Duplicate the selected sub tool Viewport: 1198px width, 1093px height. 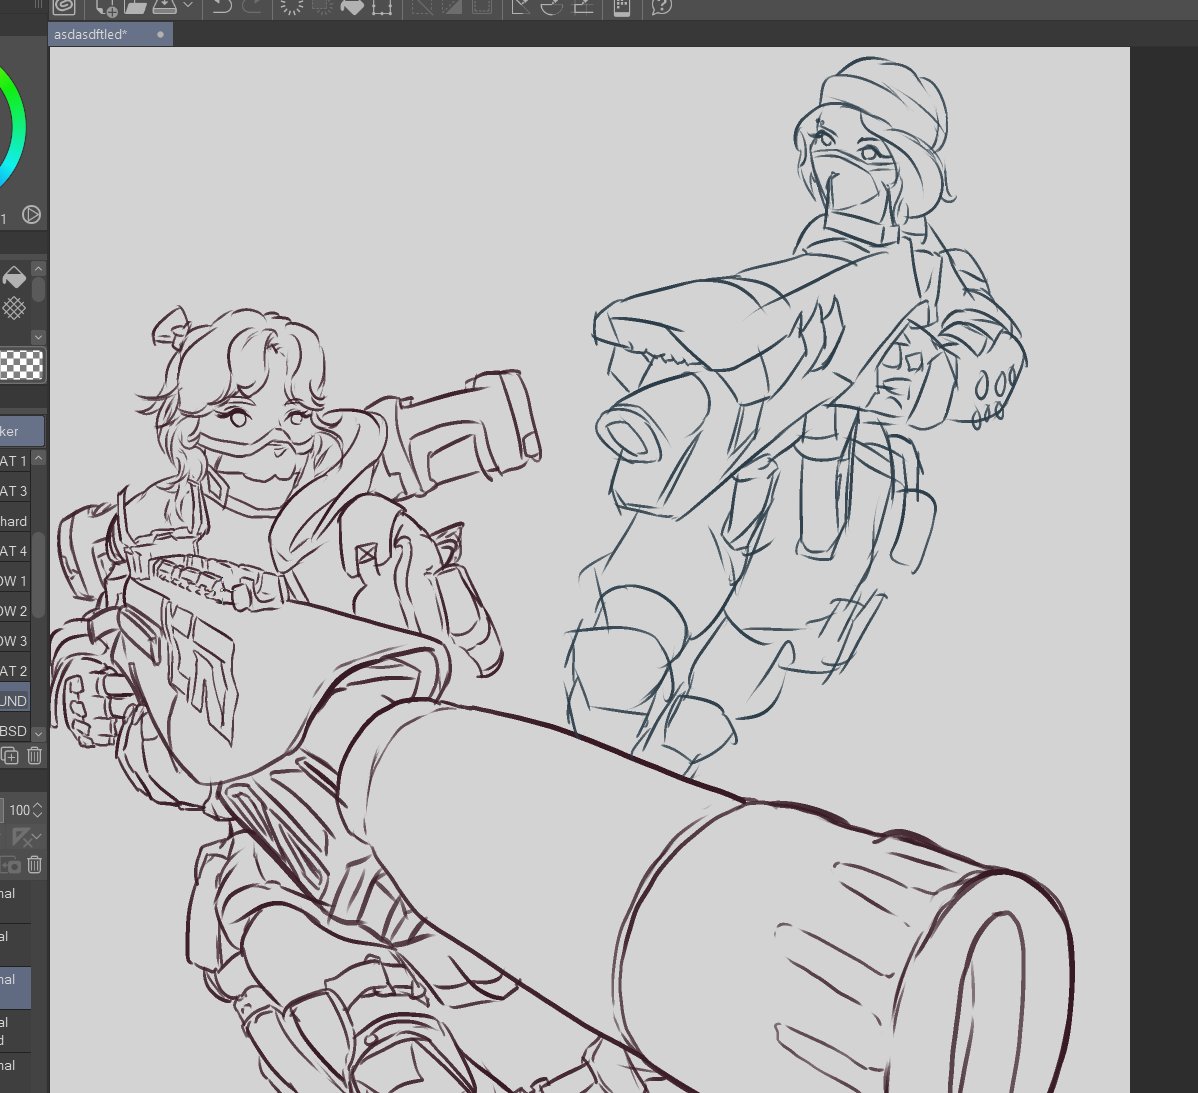pyautogui.click(x=10, y=756)
